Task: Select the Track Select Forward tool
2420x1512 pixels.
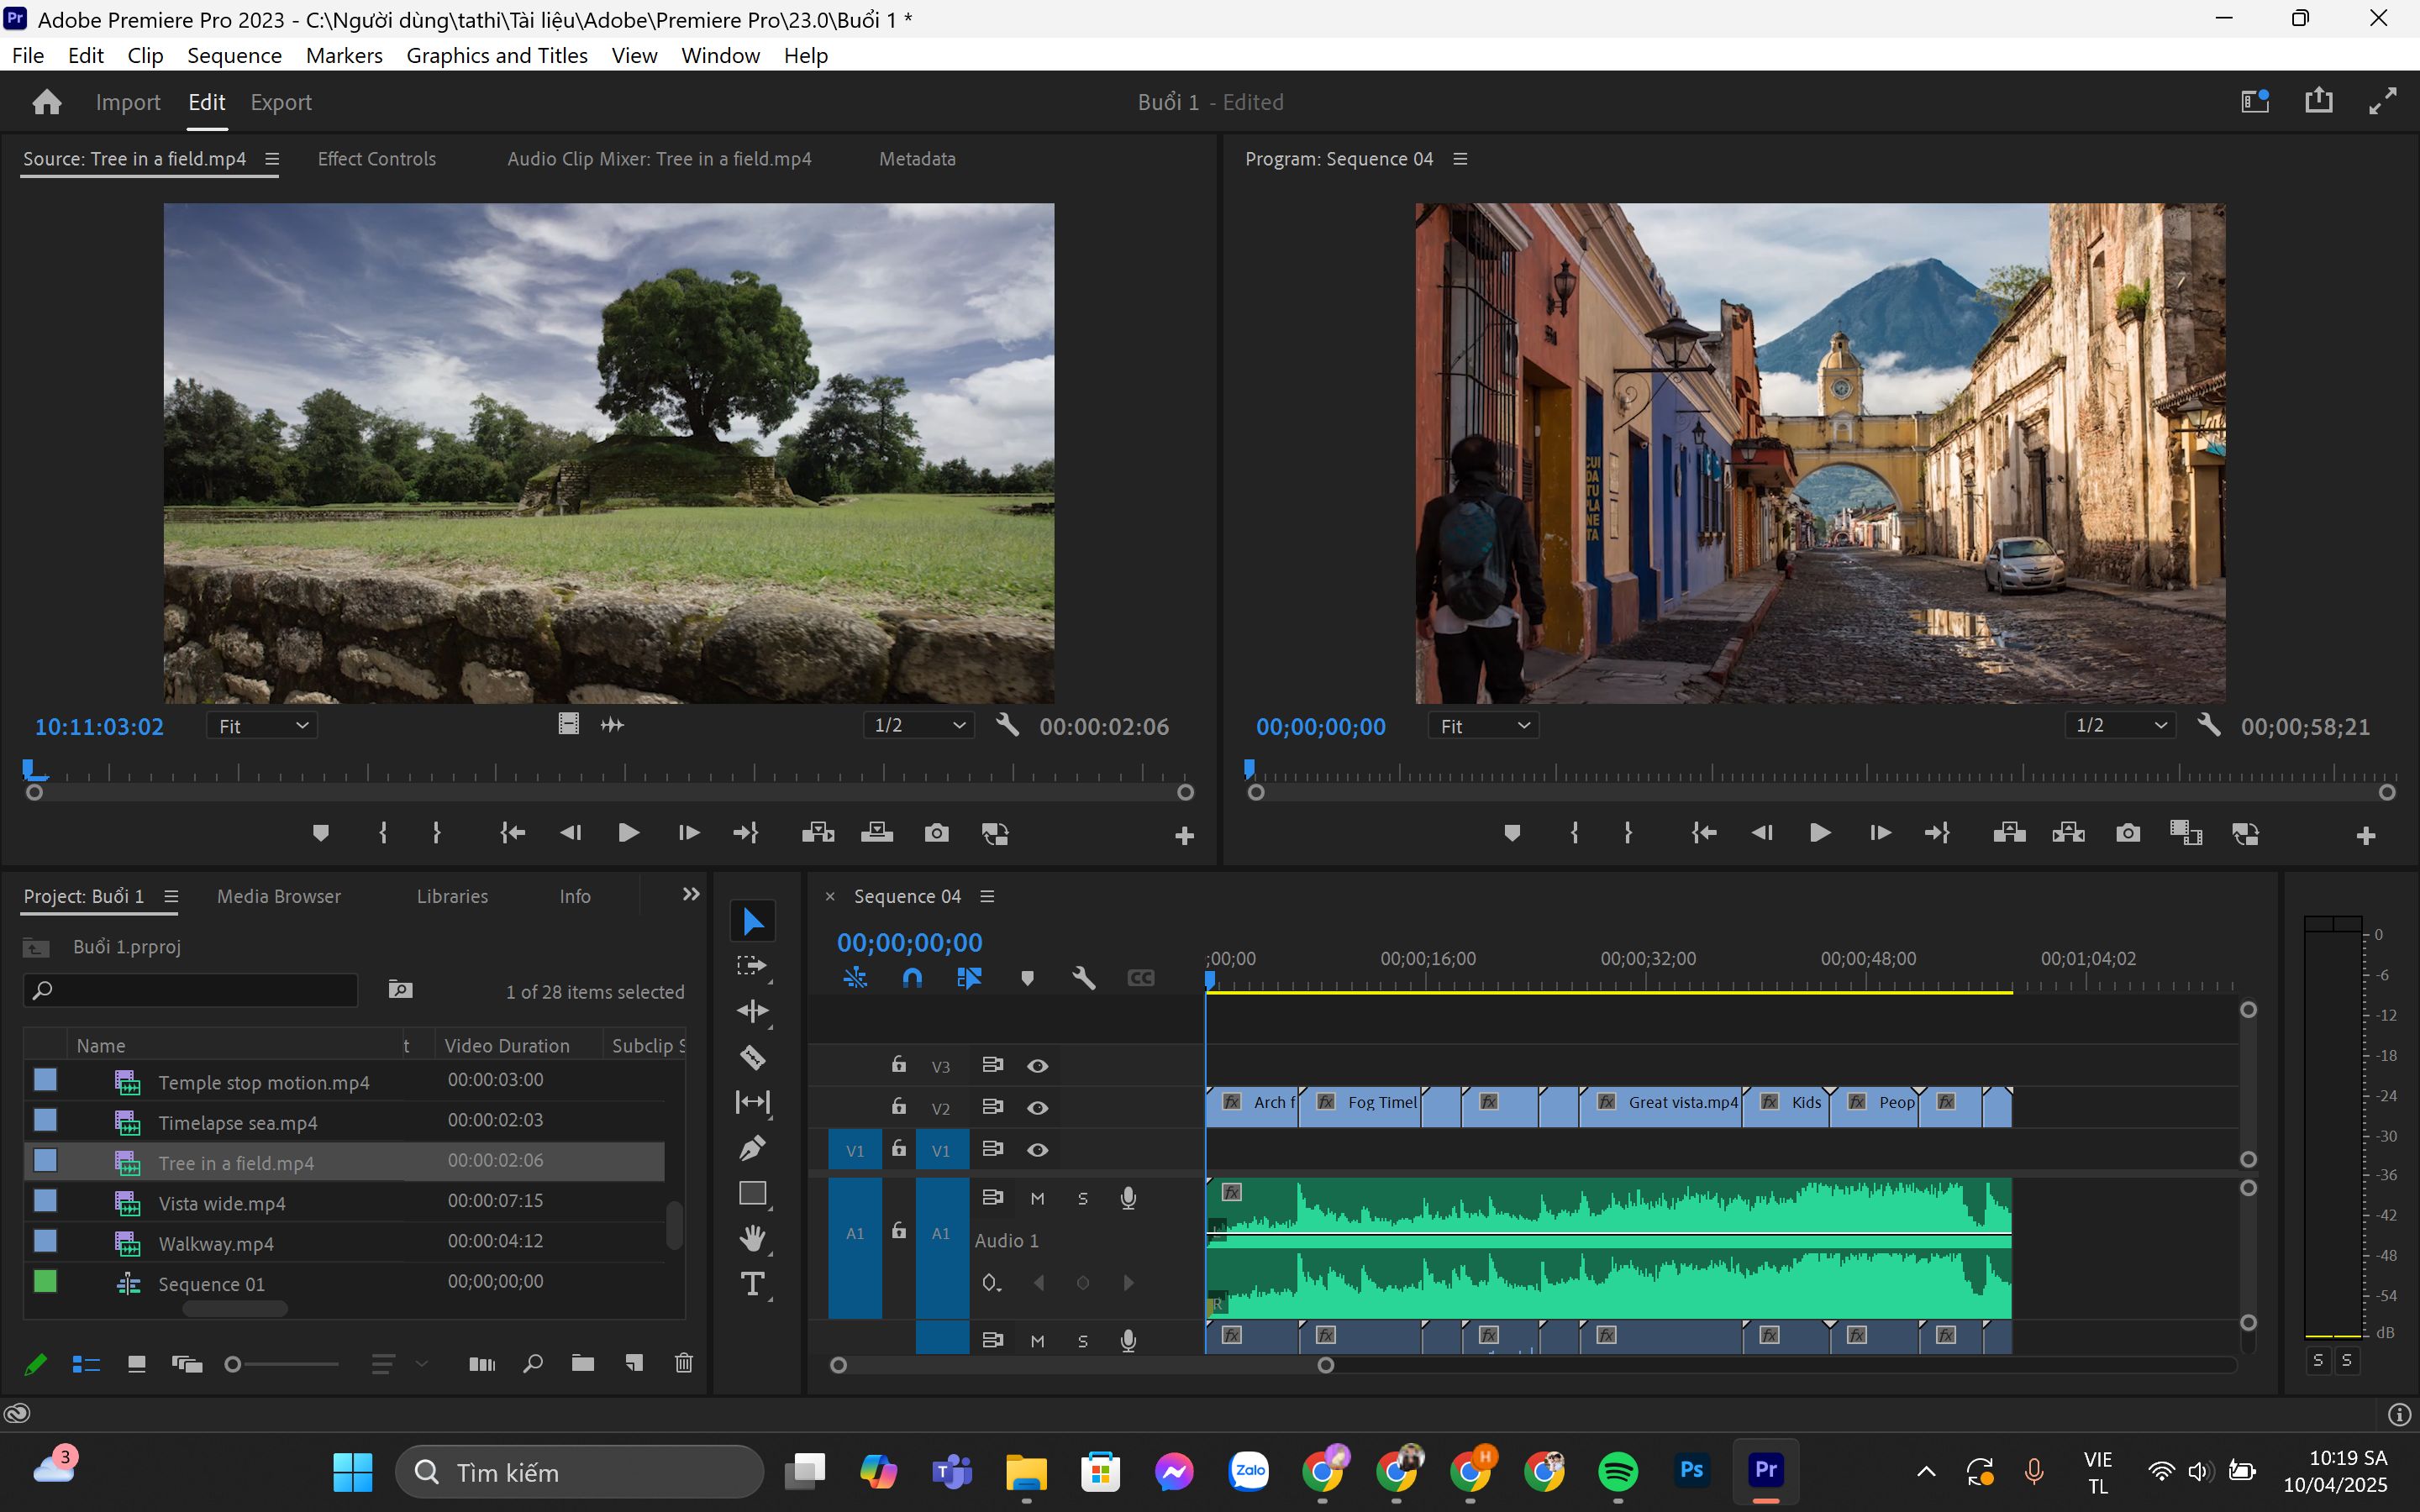Action: [752, 966]
